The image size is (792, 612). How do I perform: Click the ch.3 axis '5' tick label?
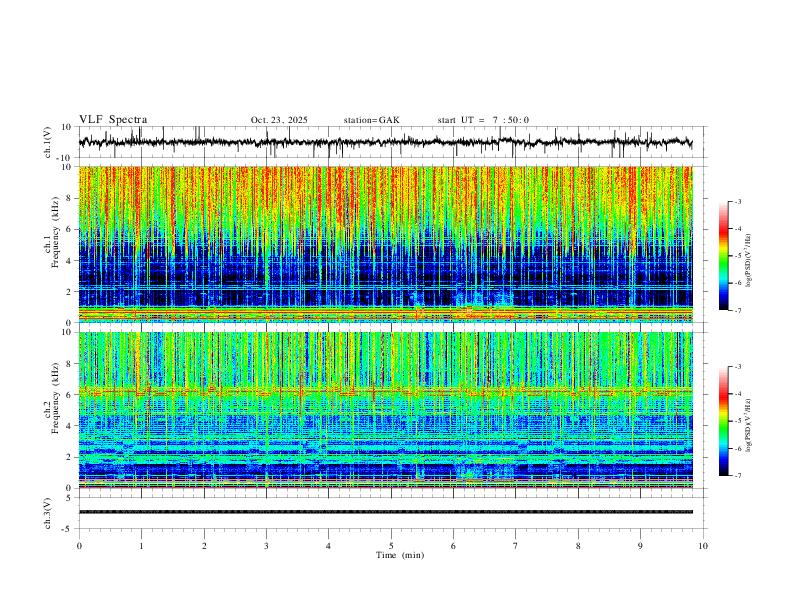click(x=70, y=498)
